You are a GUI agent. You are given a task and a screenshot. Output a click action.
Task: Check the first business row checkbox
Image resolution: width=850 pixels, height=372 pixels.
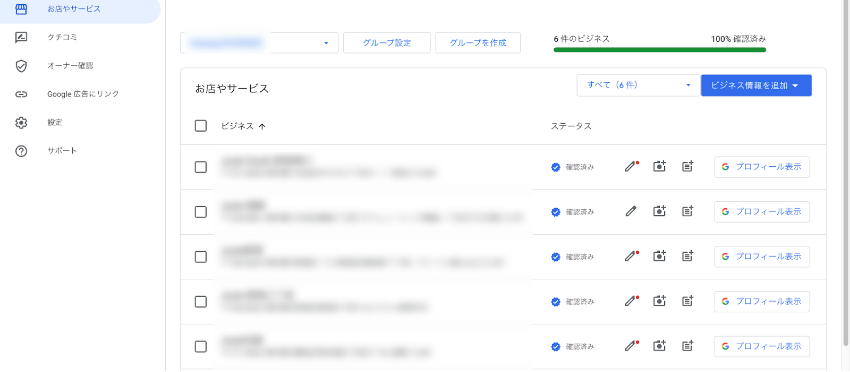pyautogui.click(x=201, y=167)
